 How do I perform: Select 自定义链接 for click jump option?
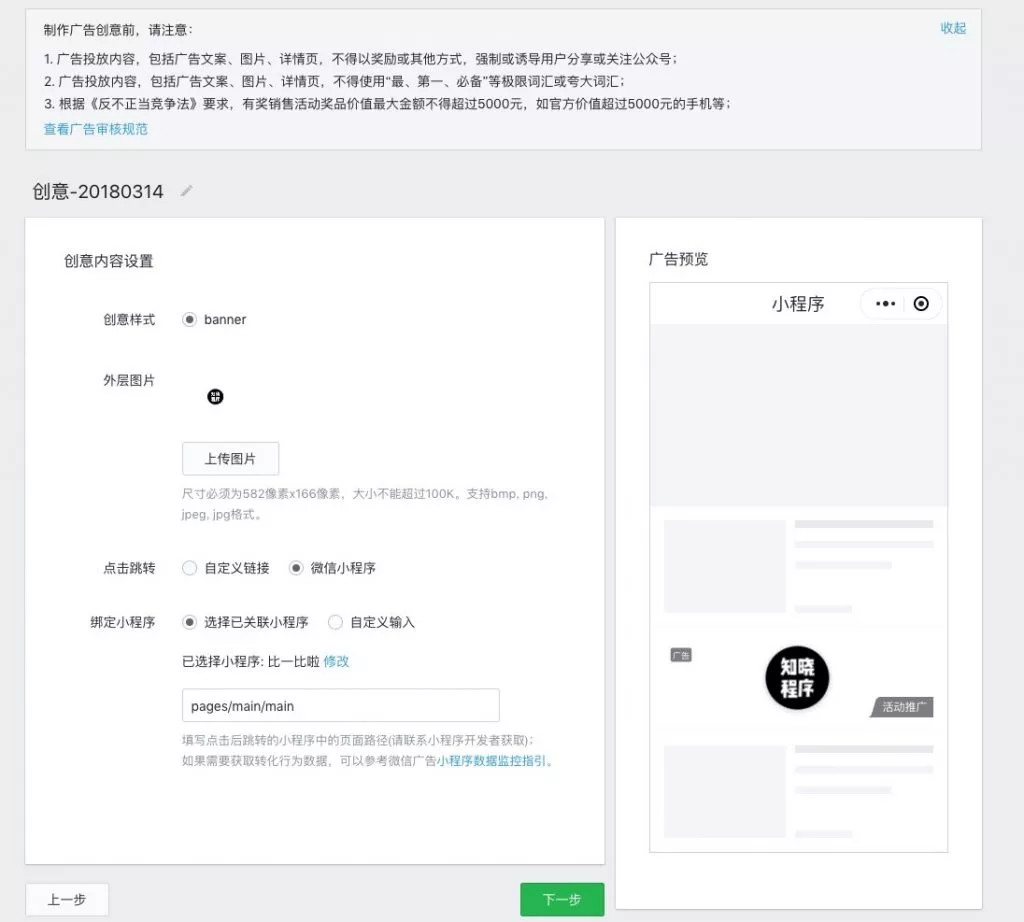[189, 568]
